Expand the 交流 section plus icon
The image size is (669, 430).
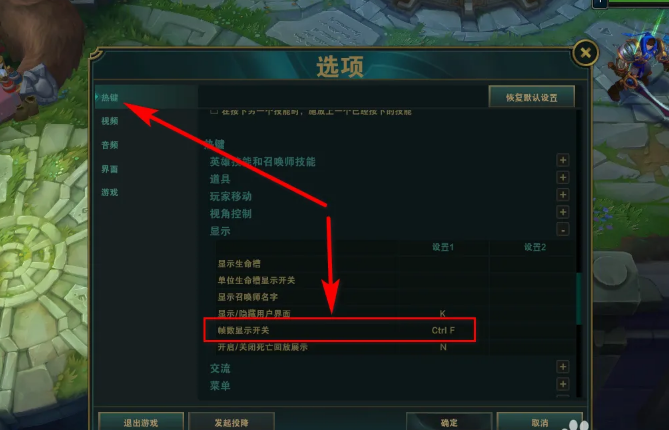click(563, 366)
